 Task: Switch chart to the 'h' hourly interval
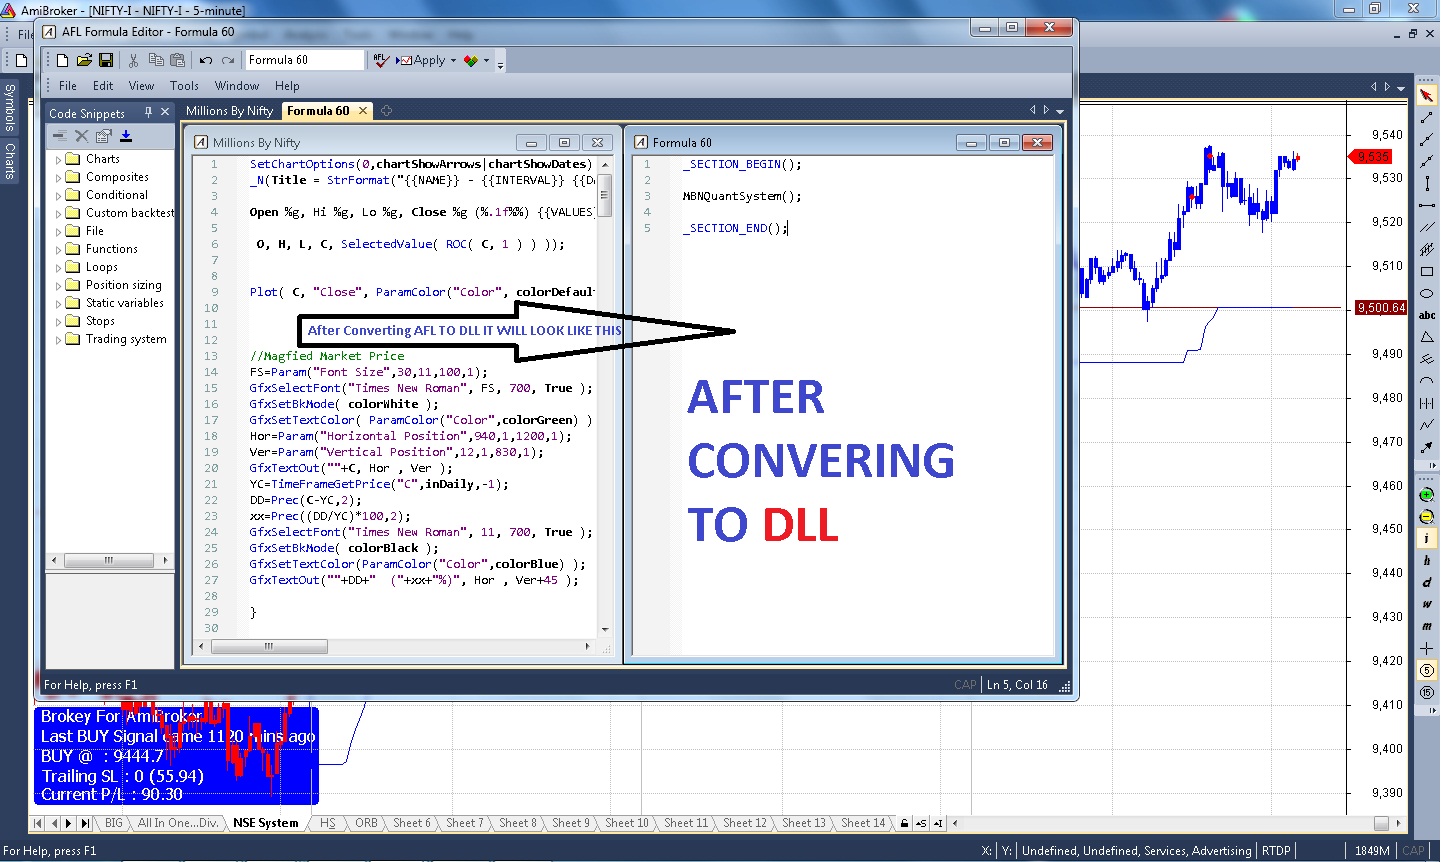1427,560
